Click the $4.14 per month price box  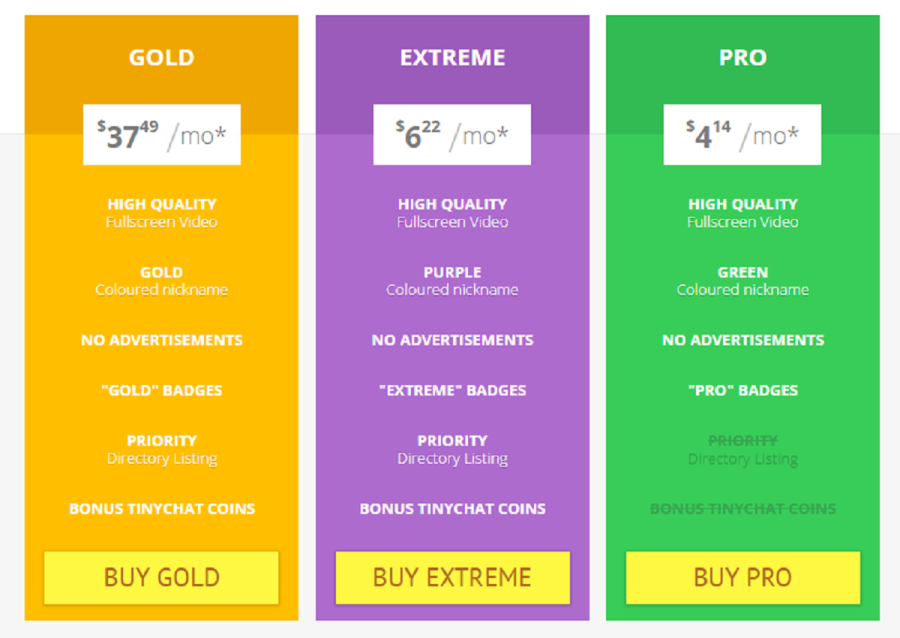click(x=742, y=134)
